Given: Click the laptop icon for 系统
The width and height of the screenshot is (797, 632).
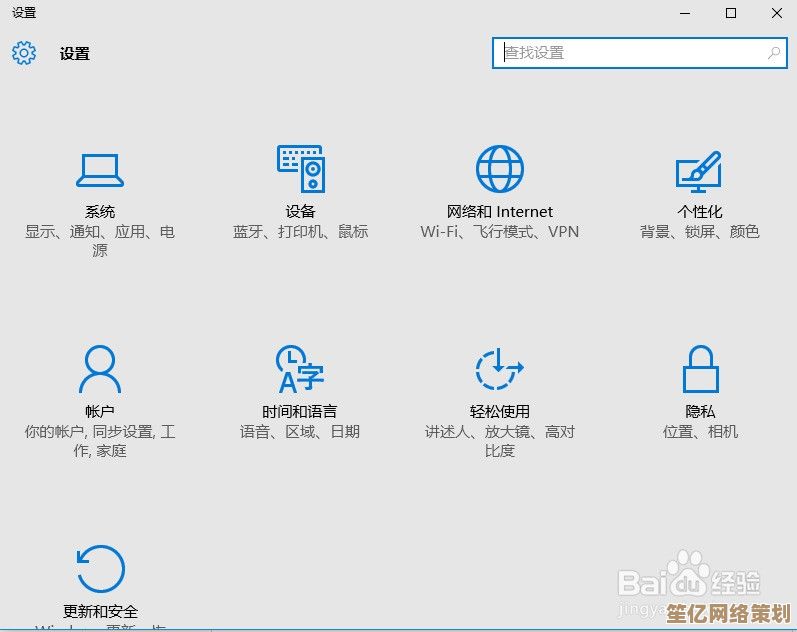Looking at the screenshot, I should (100, 170).
